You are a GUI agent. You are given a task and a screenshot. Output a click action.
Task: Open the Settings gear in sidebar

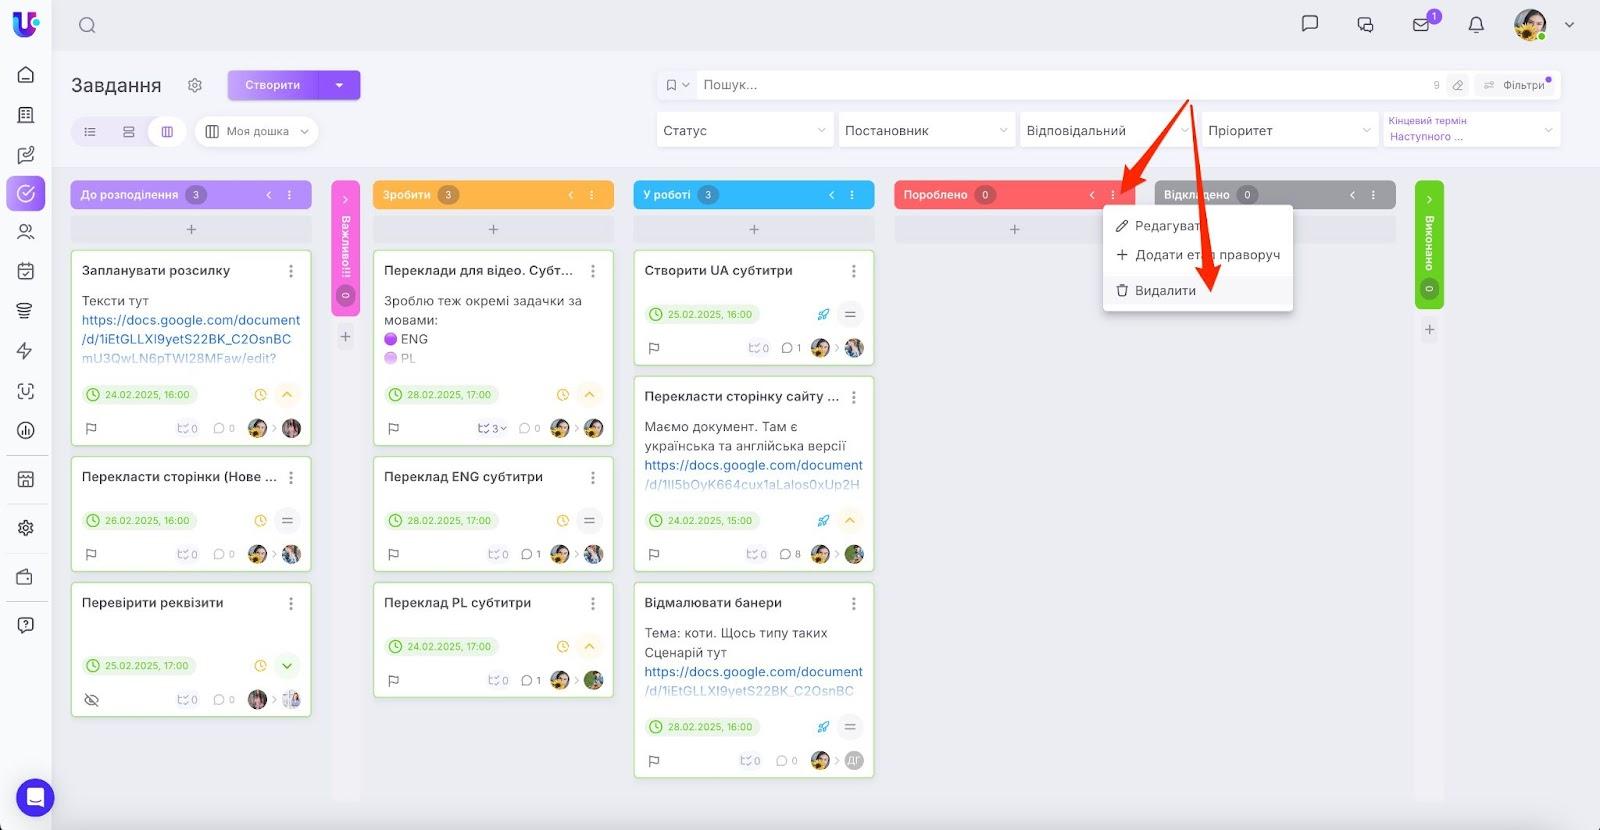tap(26, 528)
